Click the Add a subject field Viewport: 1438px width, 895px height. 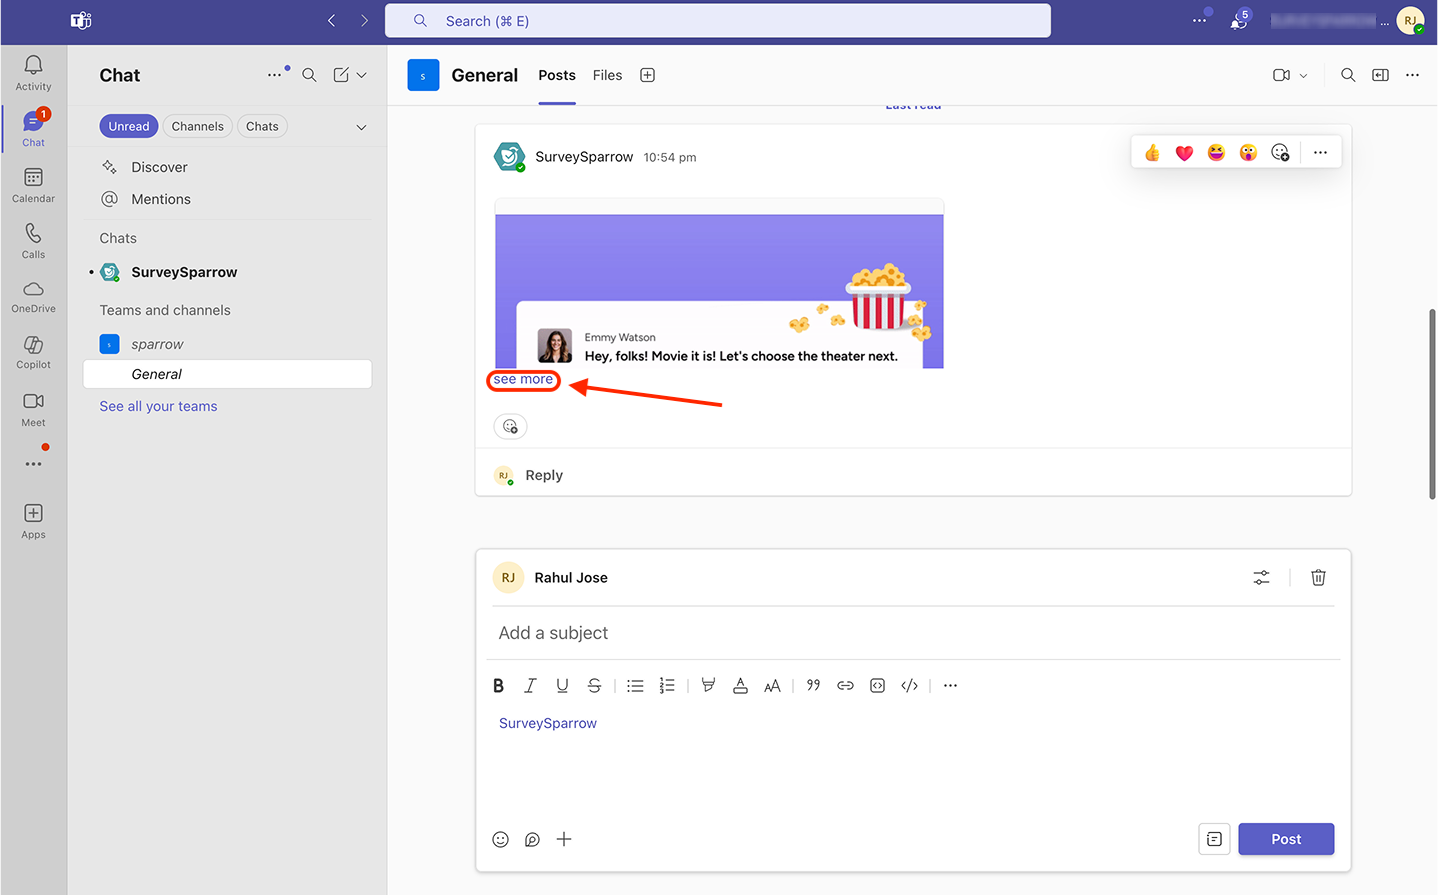point(912,633)
